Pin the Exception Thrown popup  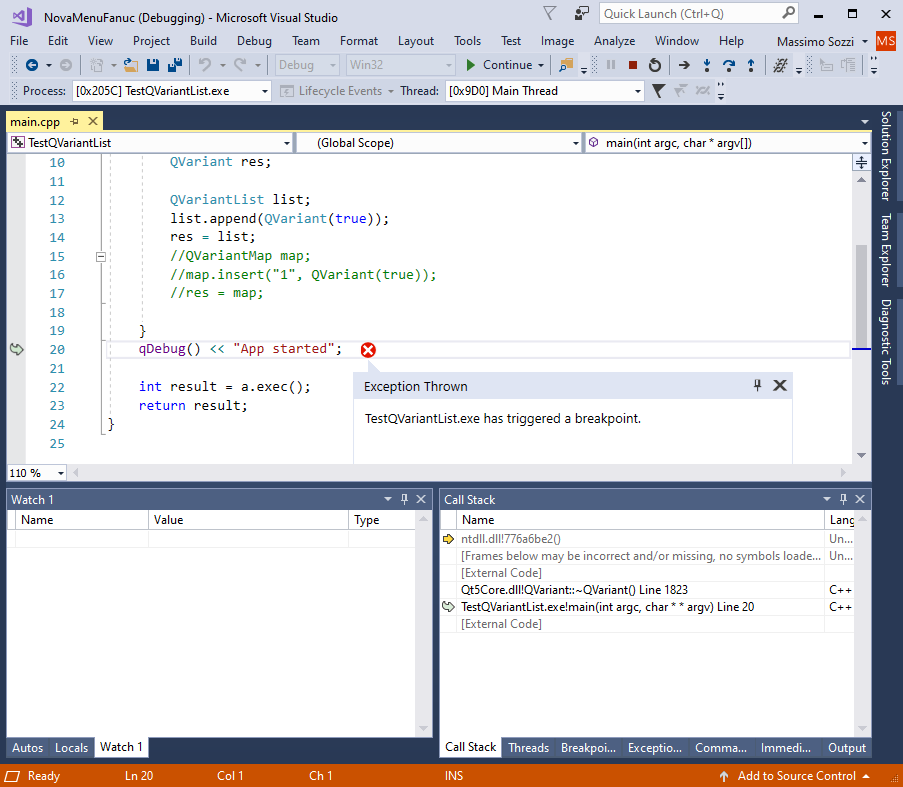(757, 385)
